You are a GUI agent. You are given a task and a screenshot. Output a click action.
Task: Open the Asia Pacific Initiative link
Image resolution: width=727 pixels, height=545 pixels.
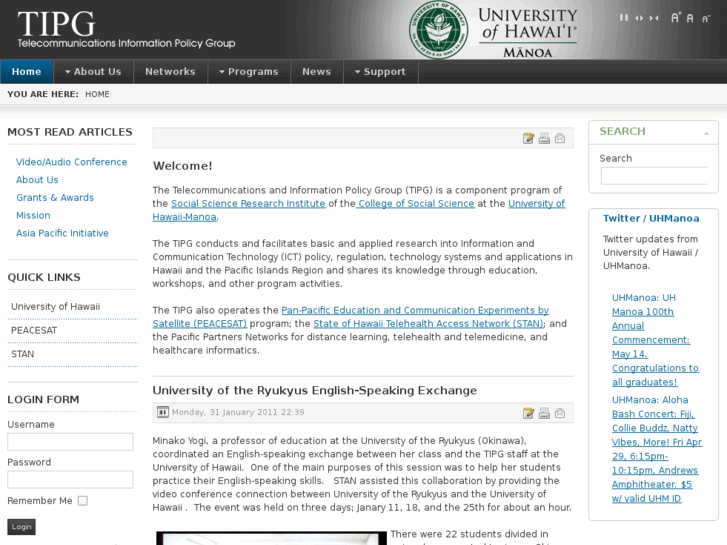(62, 233)
